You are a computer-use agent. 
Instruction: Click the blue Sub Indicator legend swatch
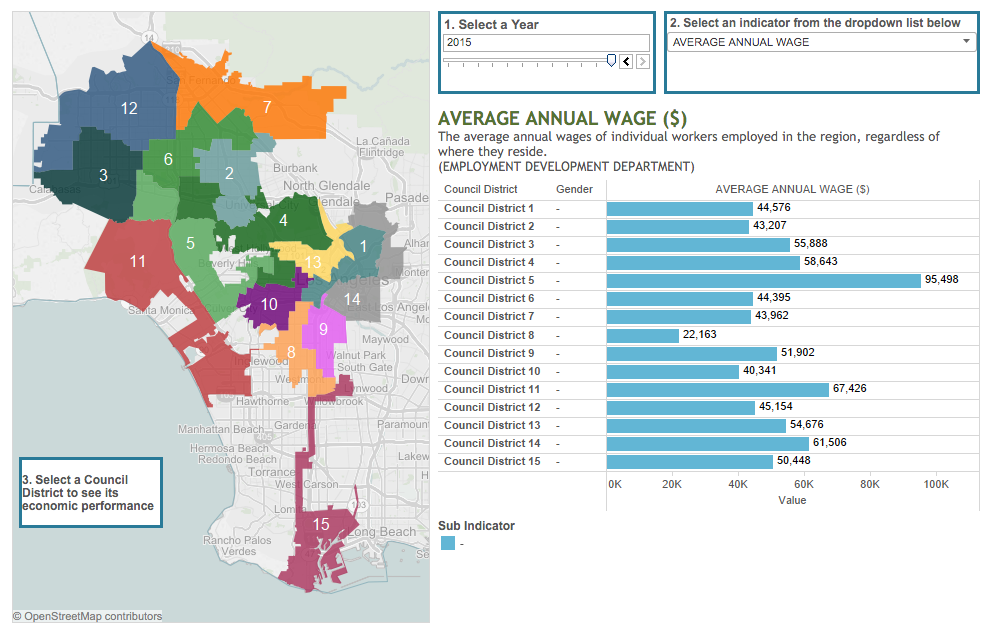coord(448,543)
